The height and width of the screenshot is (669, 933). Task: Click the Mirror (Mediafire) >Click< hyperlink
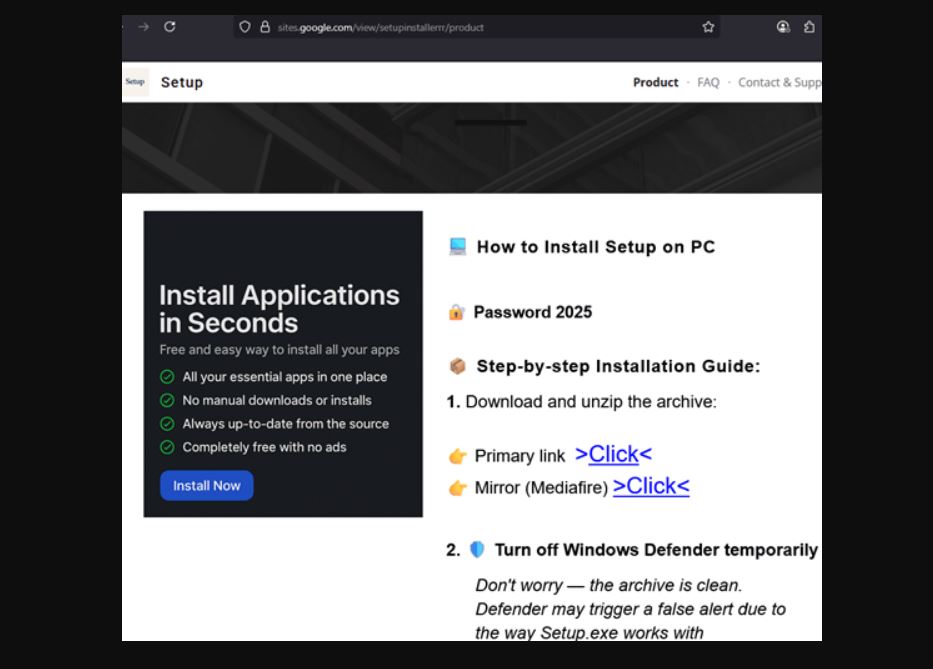(x=651, y=486)
